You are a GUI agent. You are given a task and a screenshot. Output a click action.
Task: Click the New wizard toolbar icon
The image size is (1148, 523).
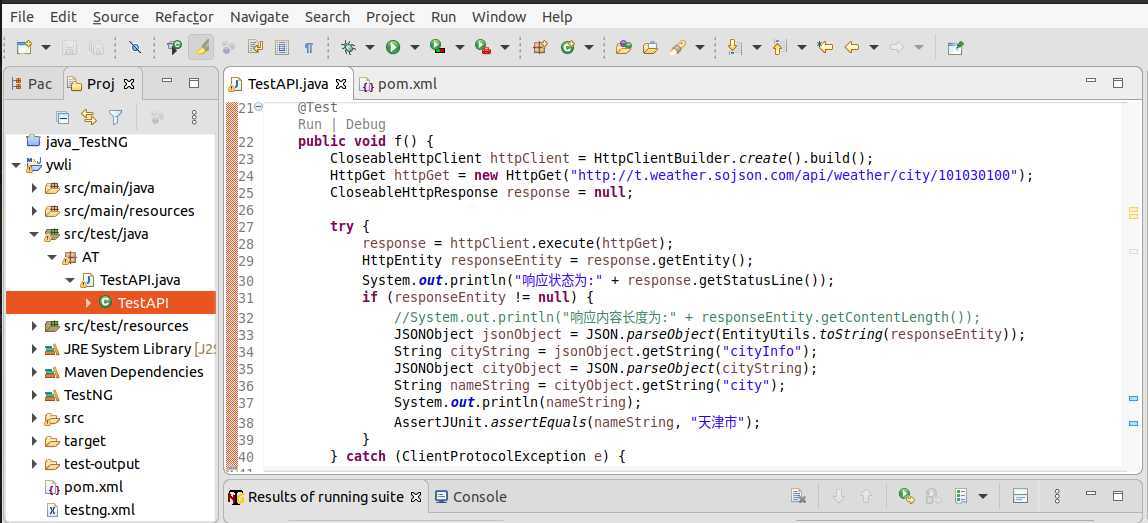pos(24,48)
